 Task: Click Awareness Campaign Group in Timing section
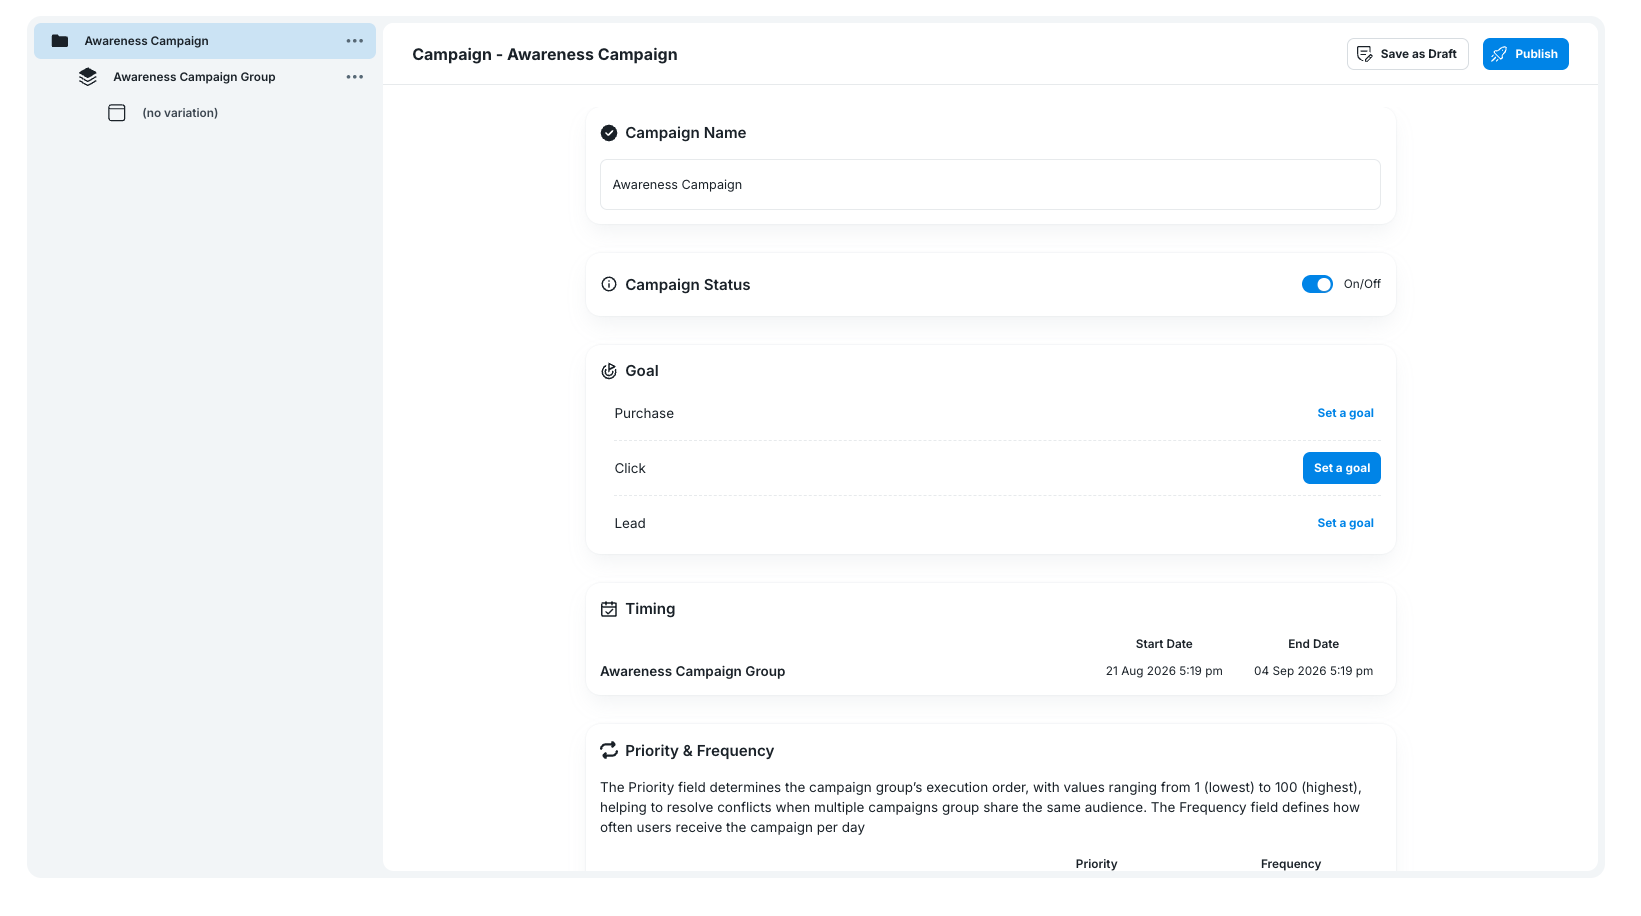[692, 672]
